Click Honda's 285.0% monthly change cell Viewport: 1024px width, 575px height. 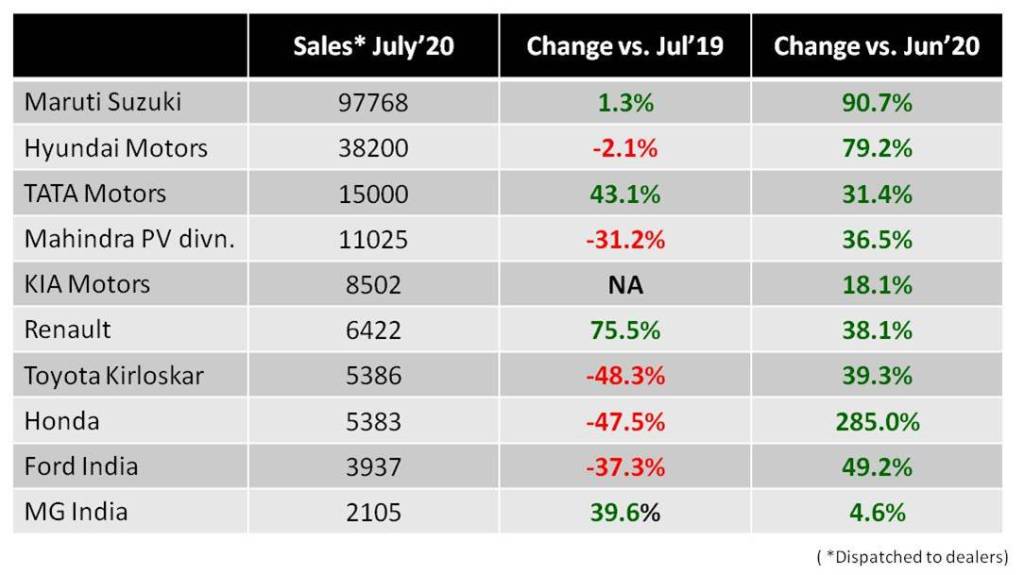(x=876, y=421)
